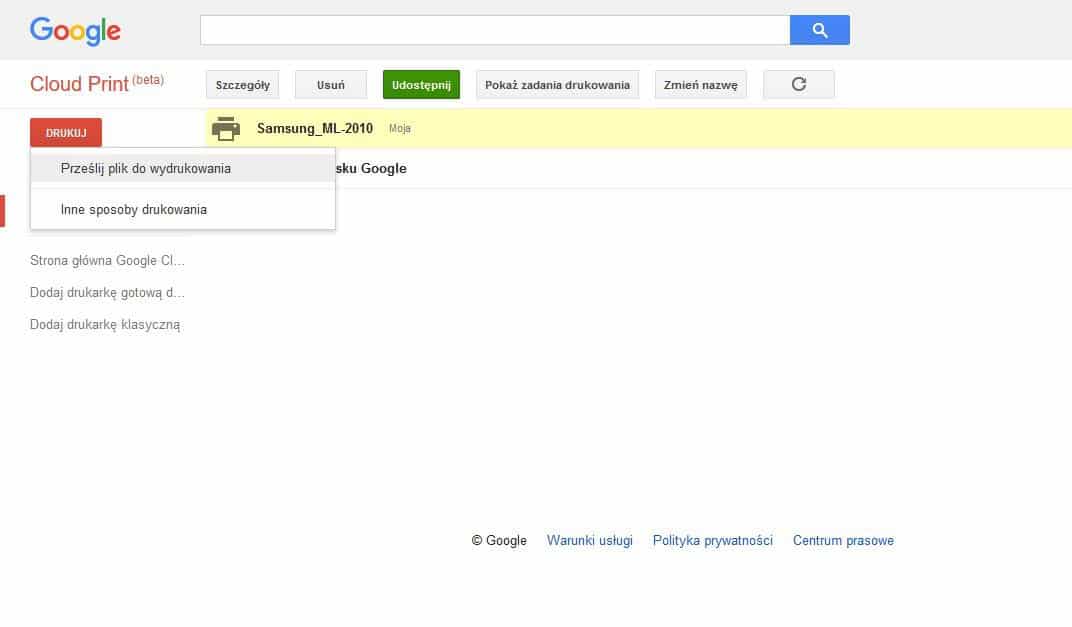
Task: Open Warunki usługi link
Action: (589, 540)
